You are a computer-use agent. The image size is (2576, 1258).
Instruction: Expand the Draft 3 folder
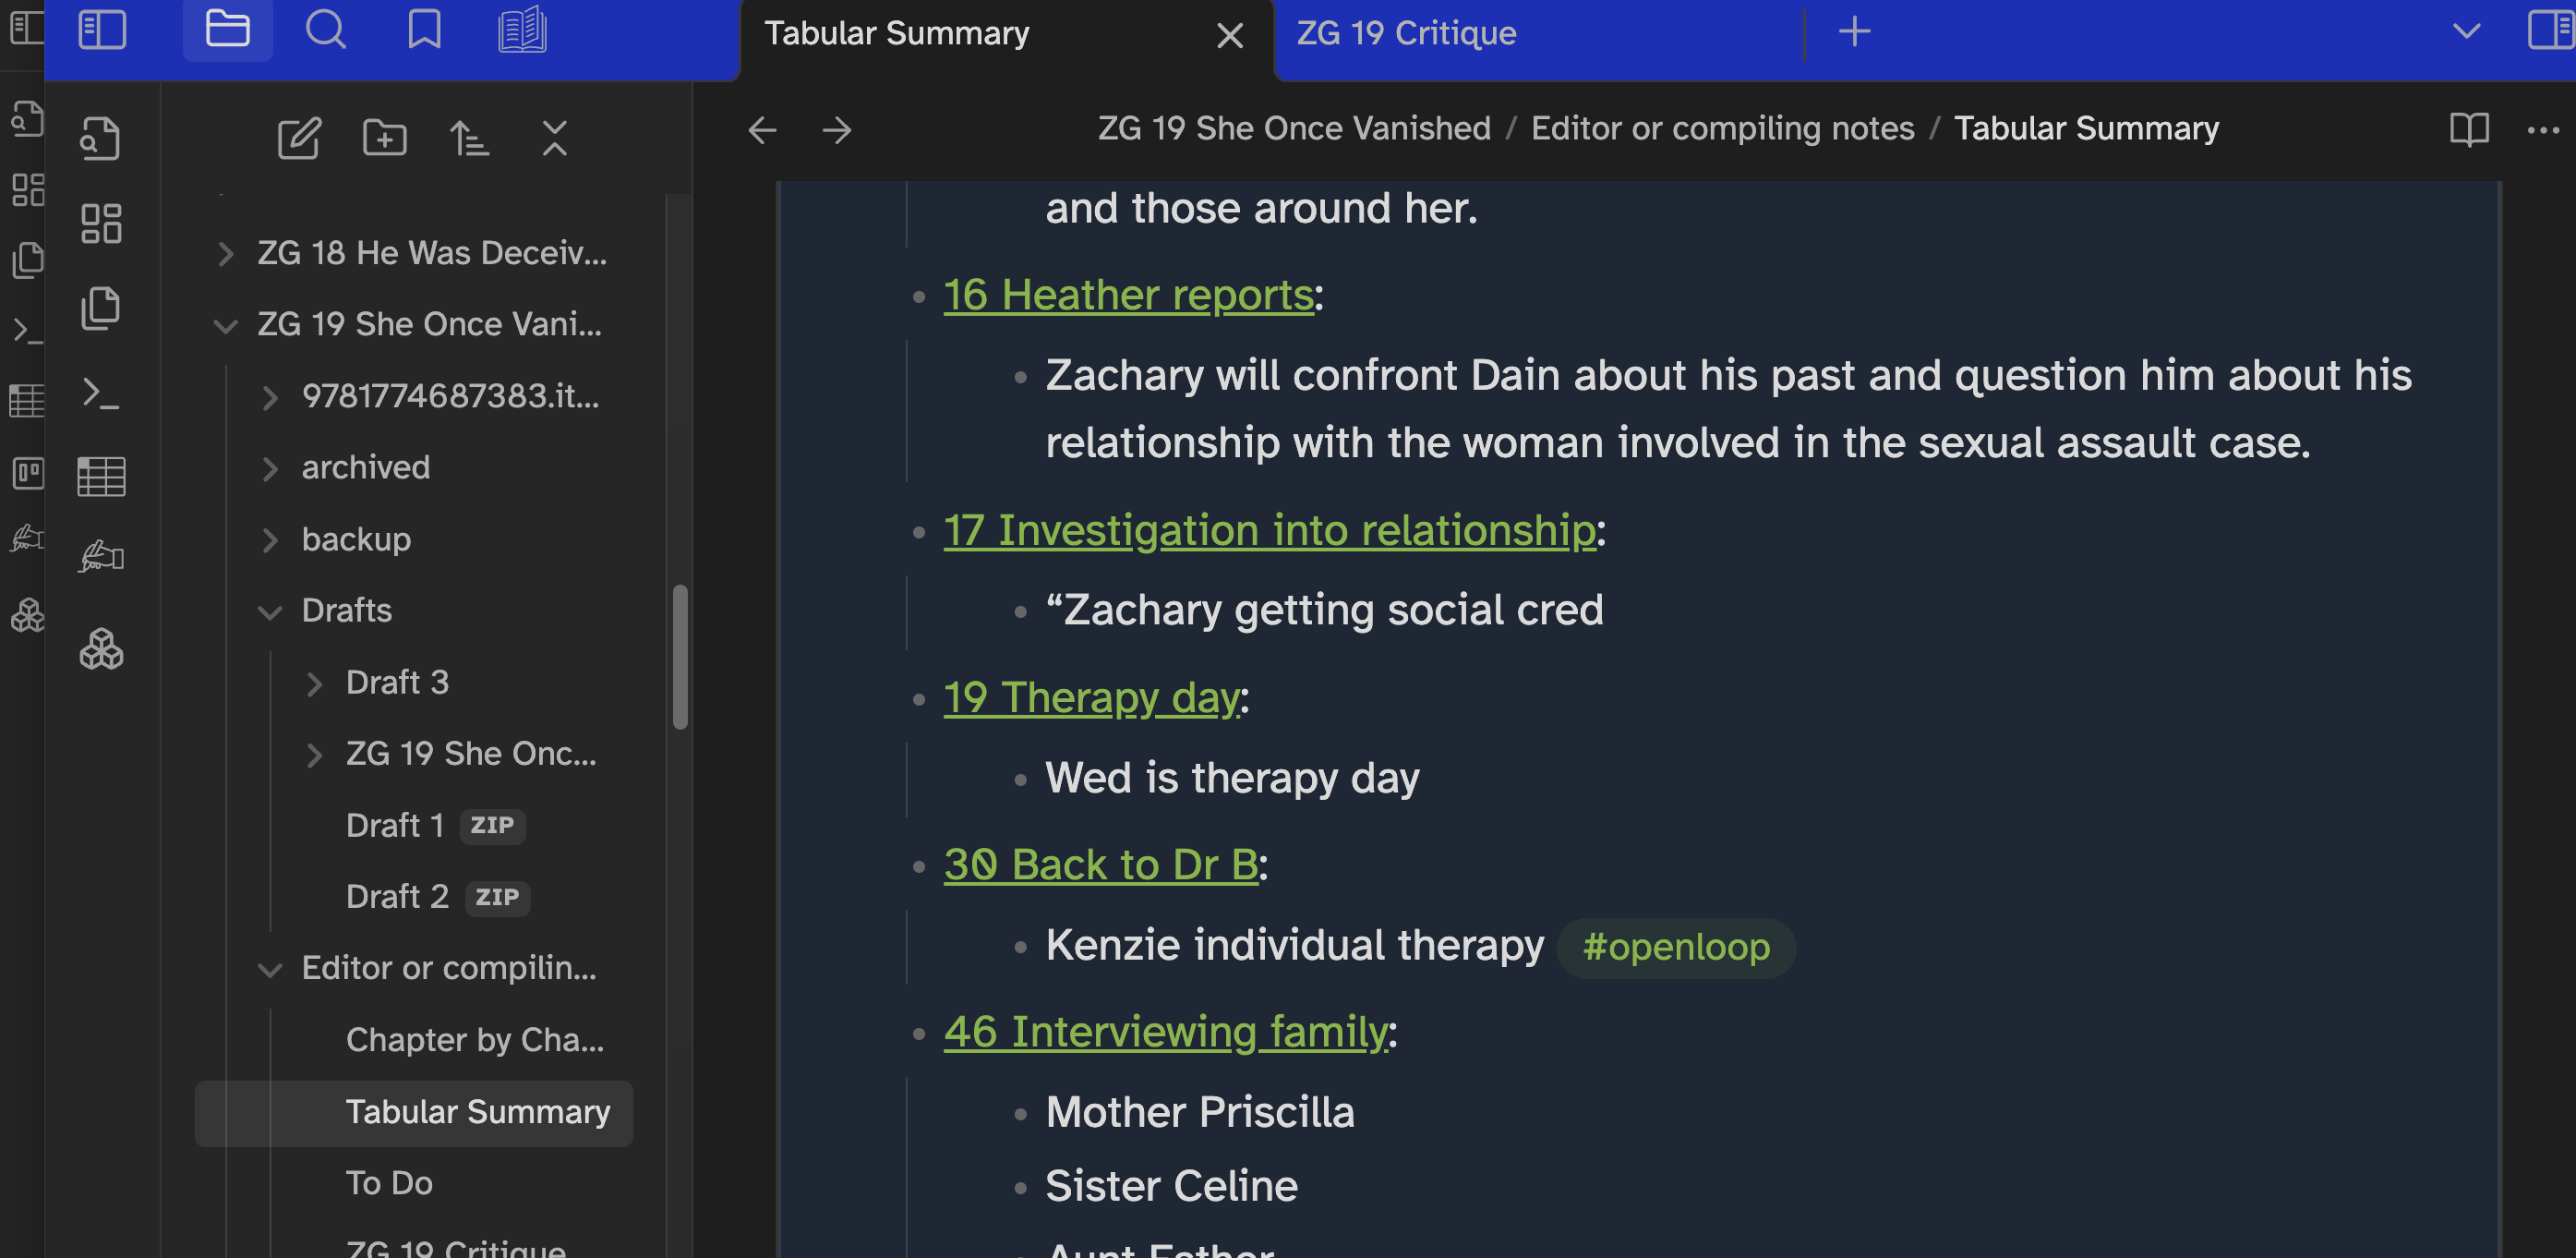tap(314, 684)
